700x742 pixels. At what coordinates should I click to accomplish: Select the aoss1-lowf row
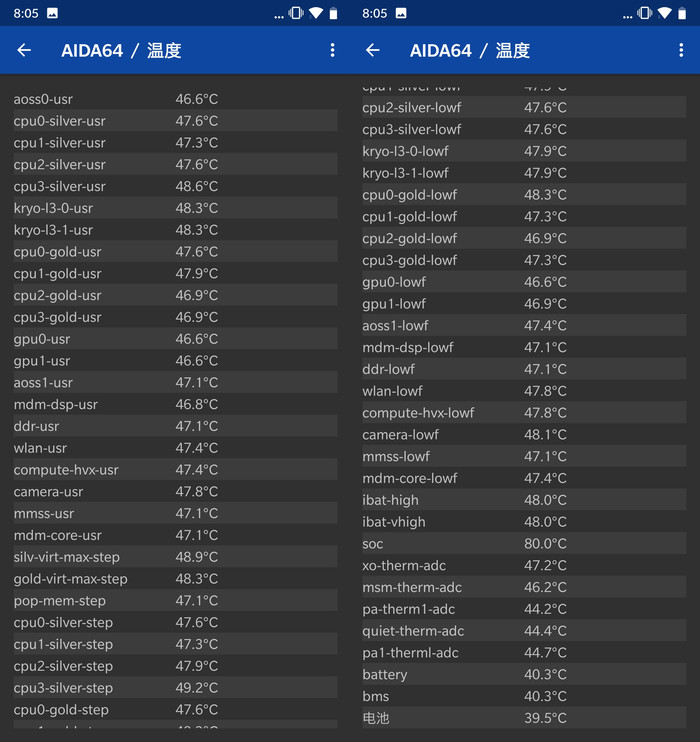(524, 325)
